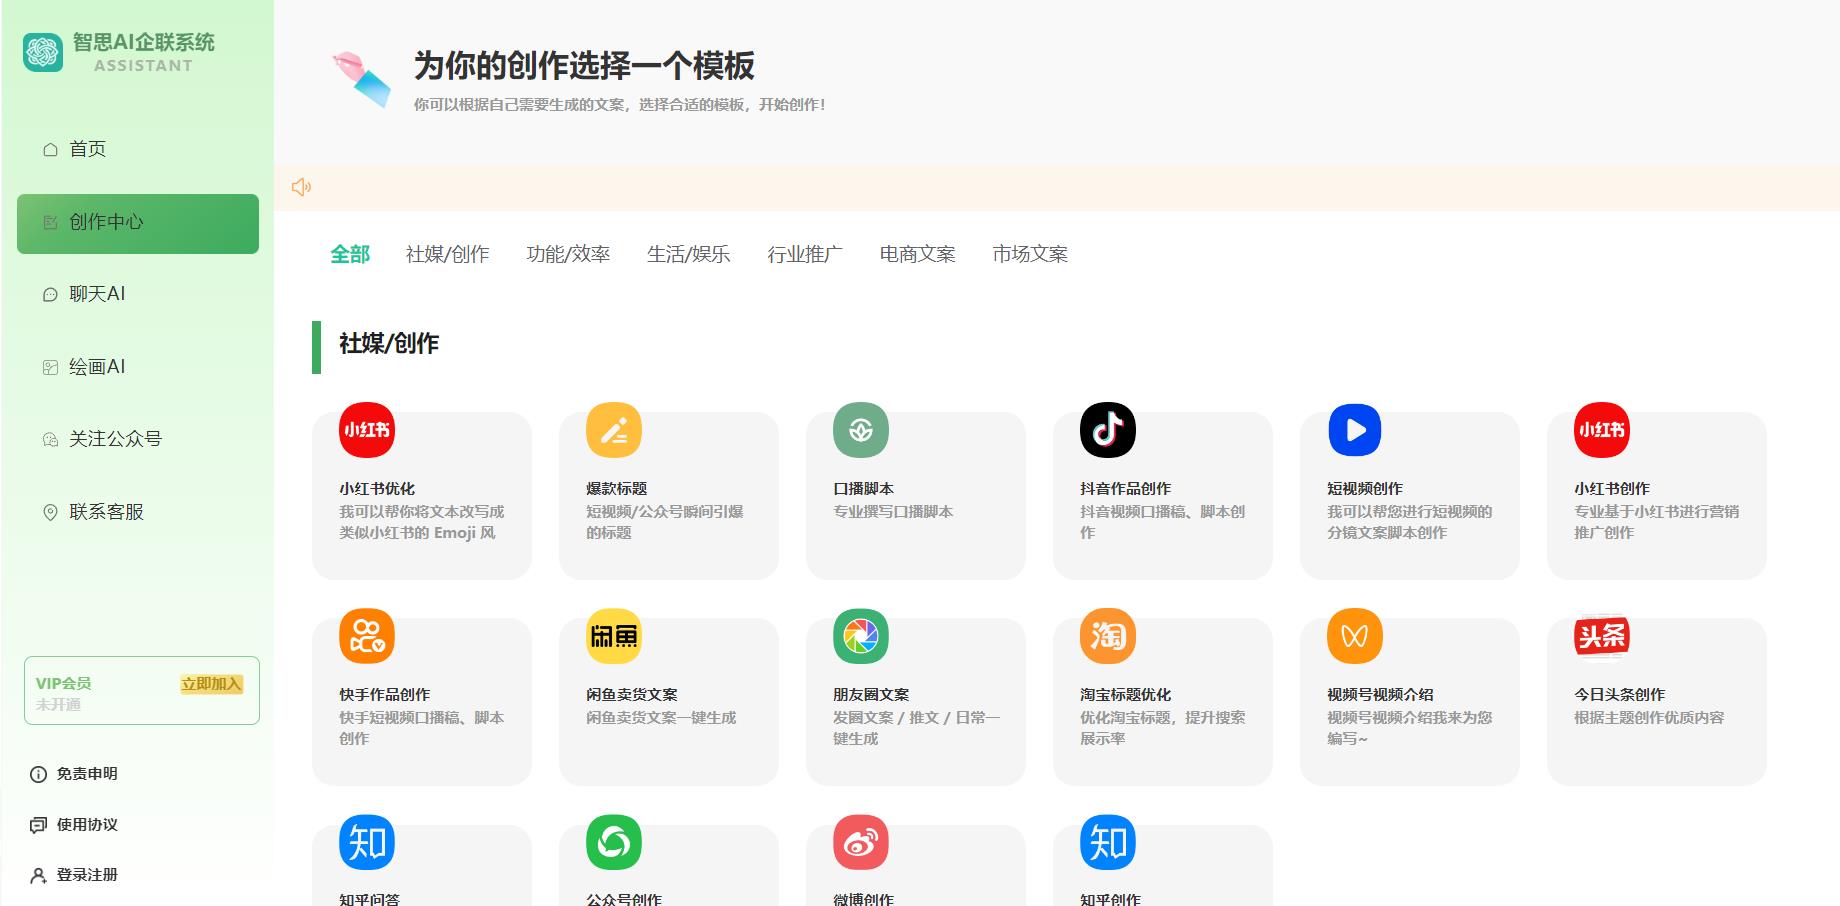
Task: Select the 快手作品创作 orange icon
Action: click(x=367, y=636)
